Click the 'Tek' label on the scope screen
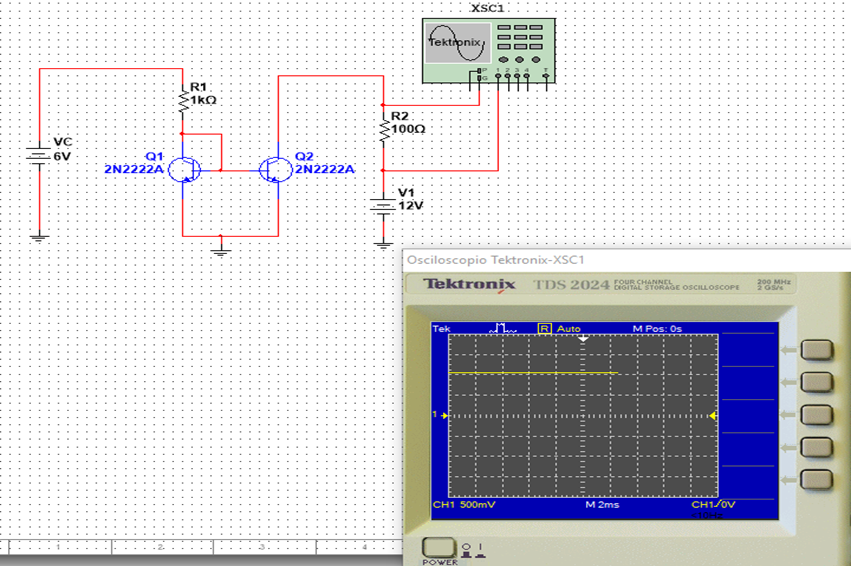Screen dimensions: 851x566 point(441,328)
